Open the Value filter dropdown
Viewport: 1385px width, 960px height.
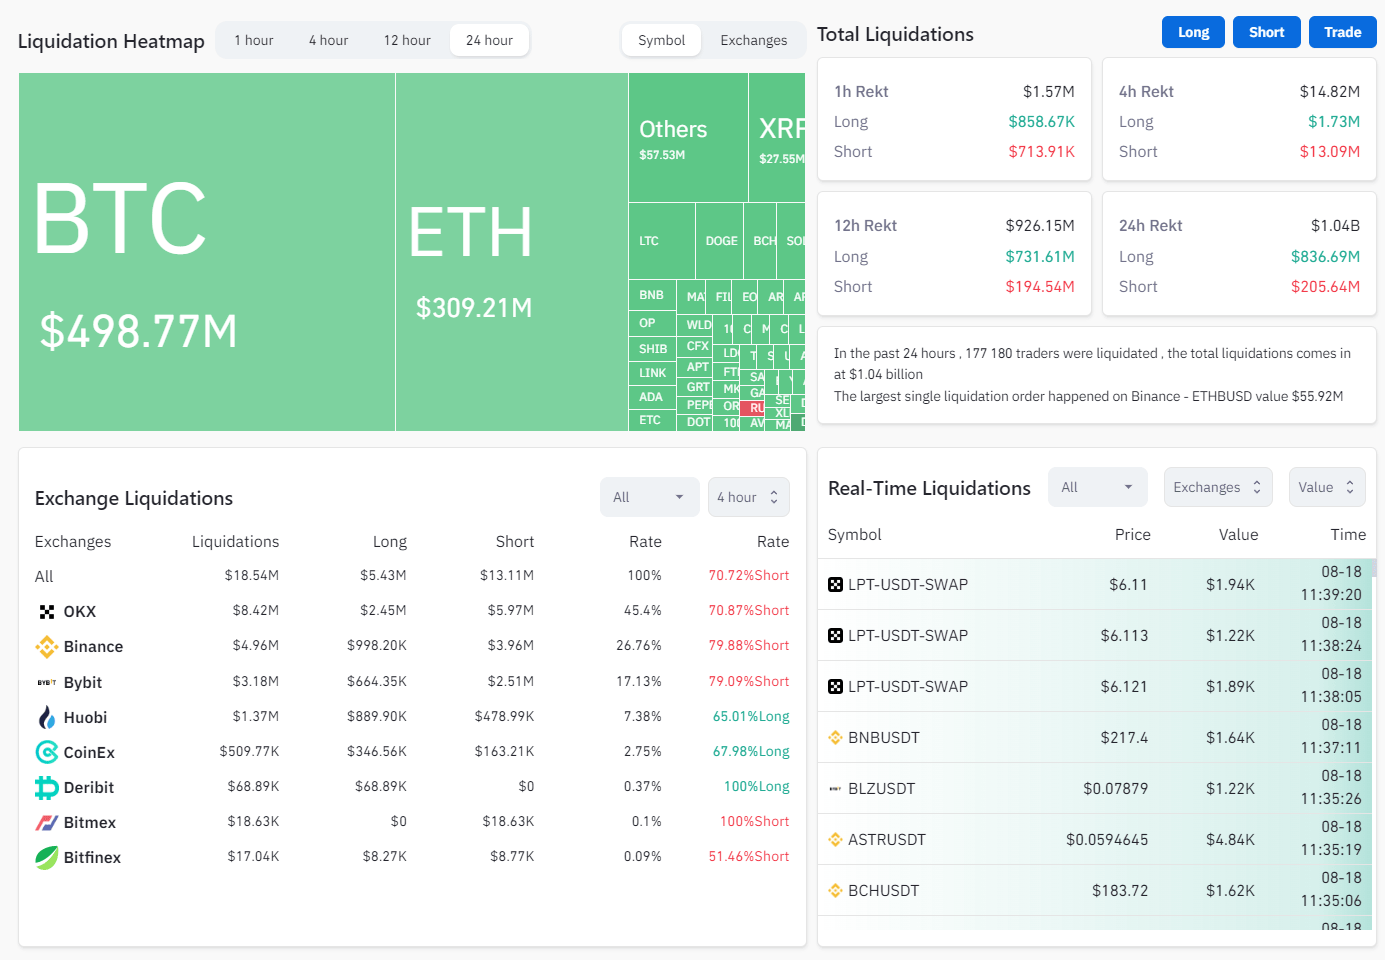point(1326,487)
